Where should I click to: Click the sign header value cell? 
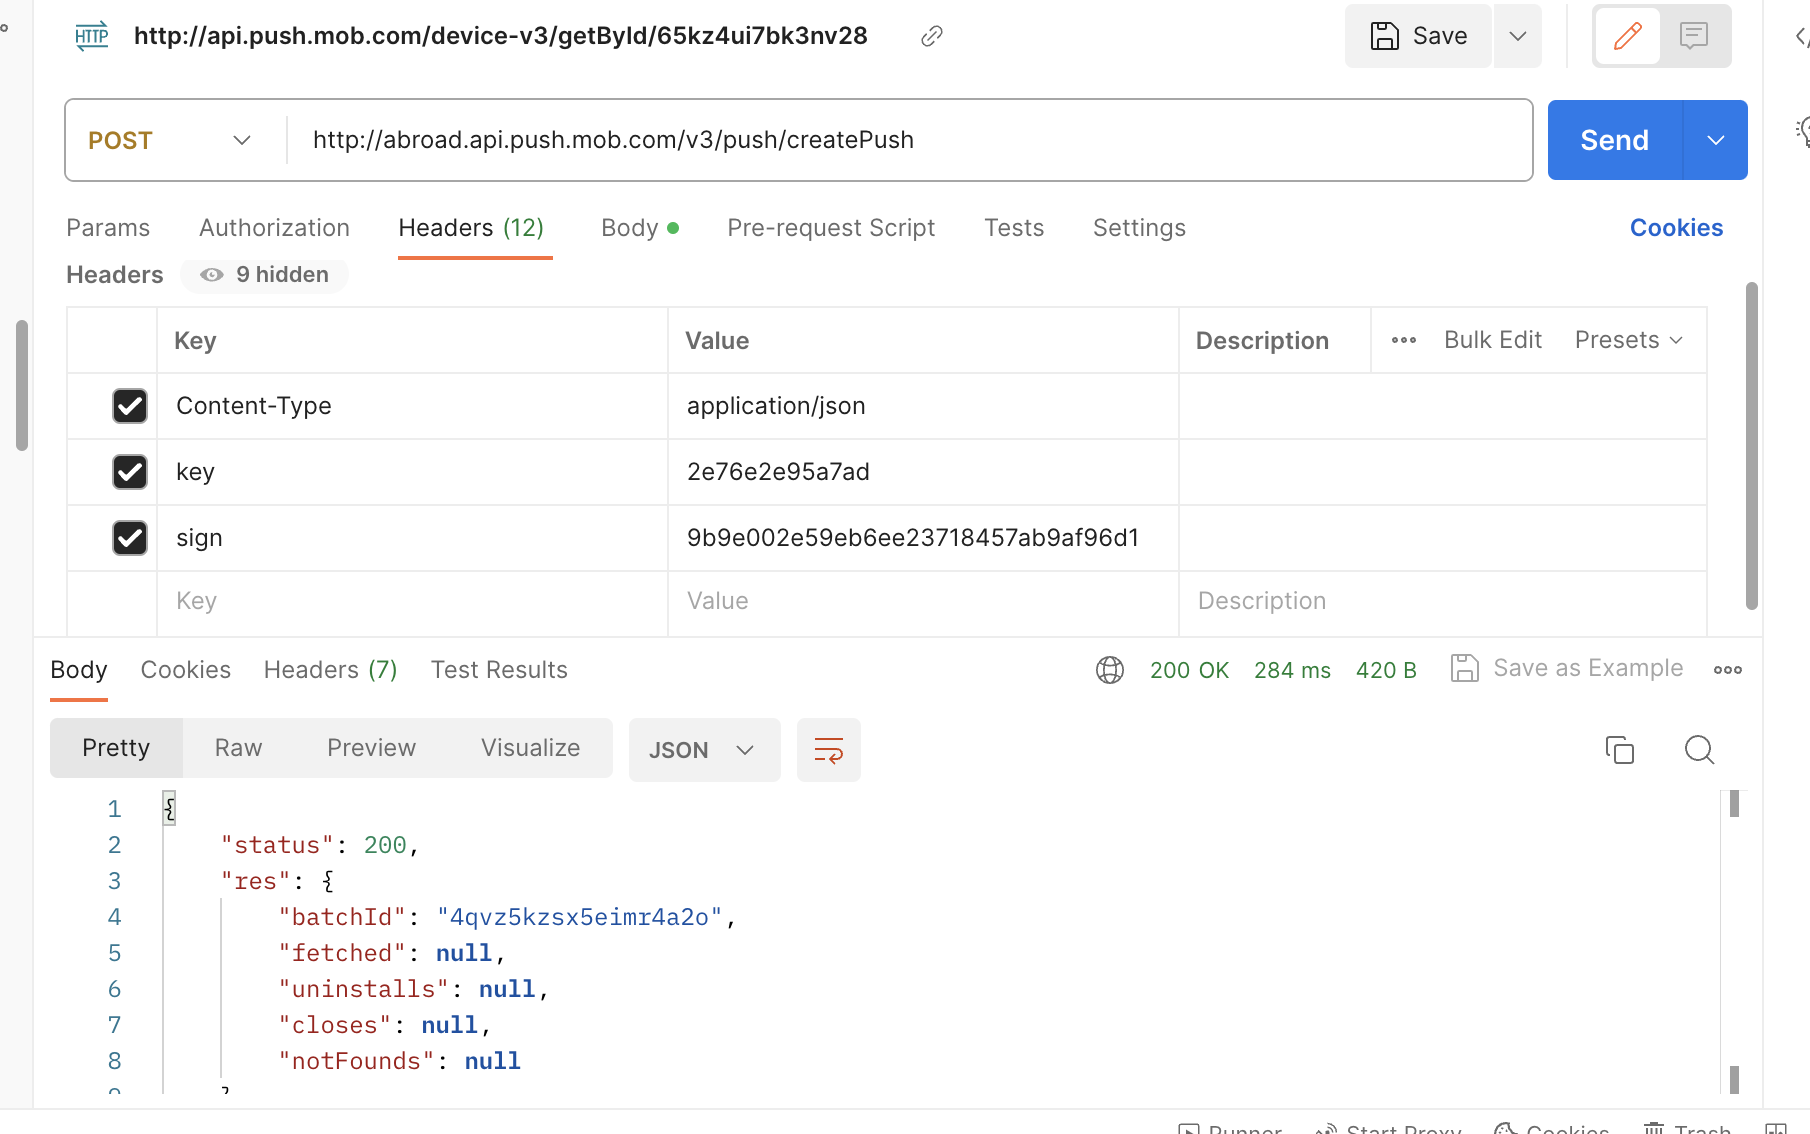pyautogui.click(x=923, y=538)
